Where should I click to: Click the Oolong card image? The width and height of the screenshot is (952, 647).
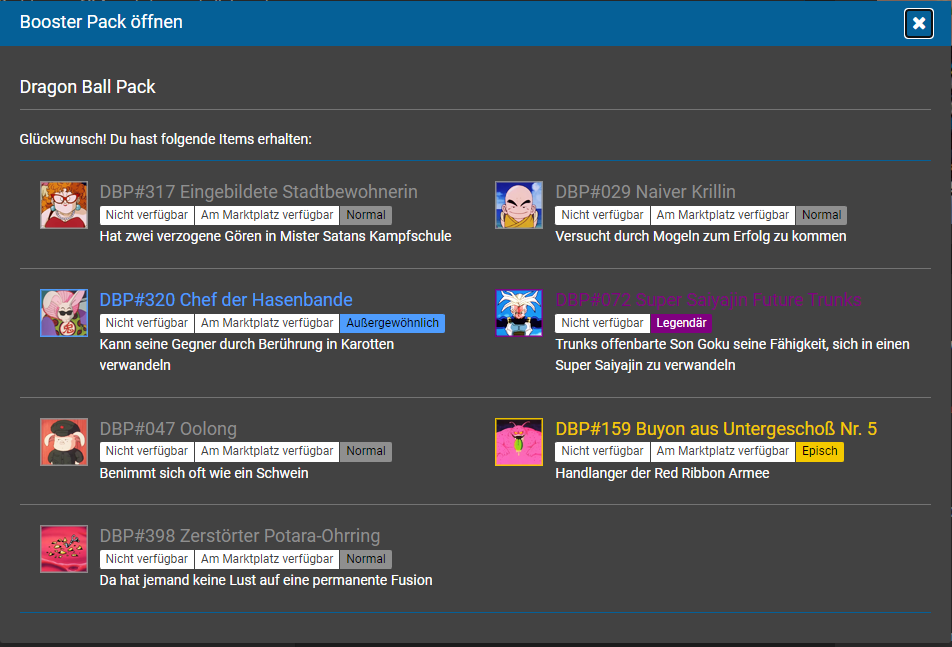[x=64, y=442]
